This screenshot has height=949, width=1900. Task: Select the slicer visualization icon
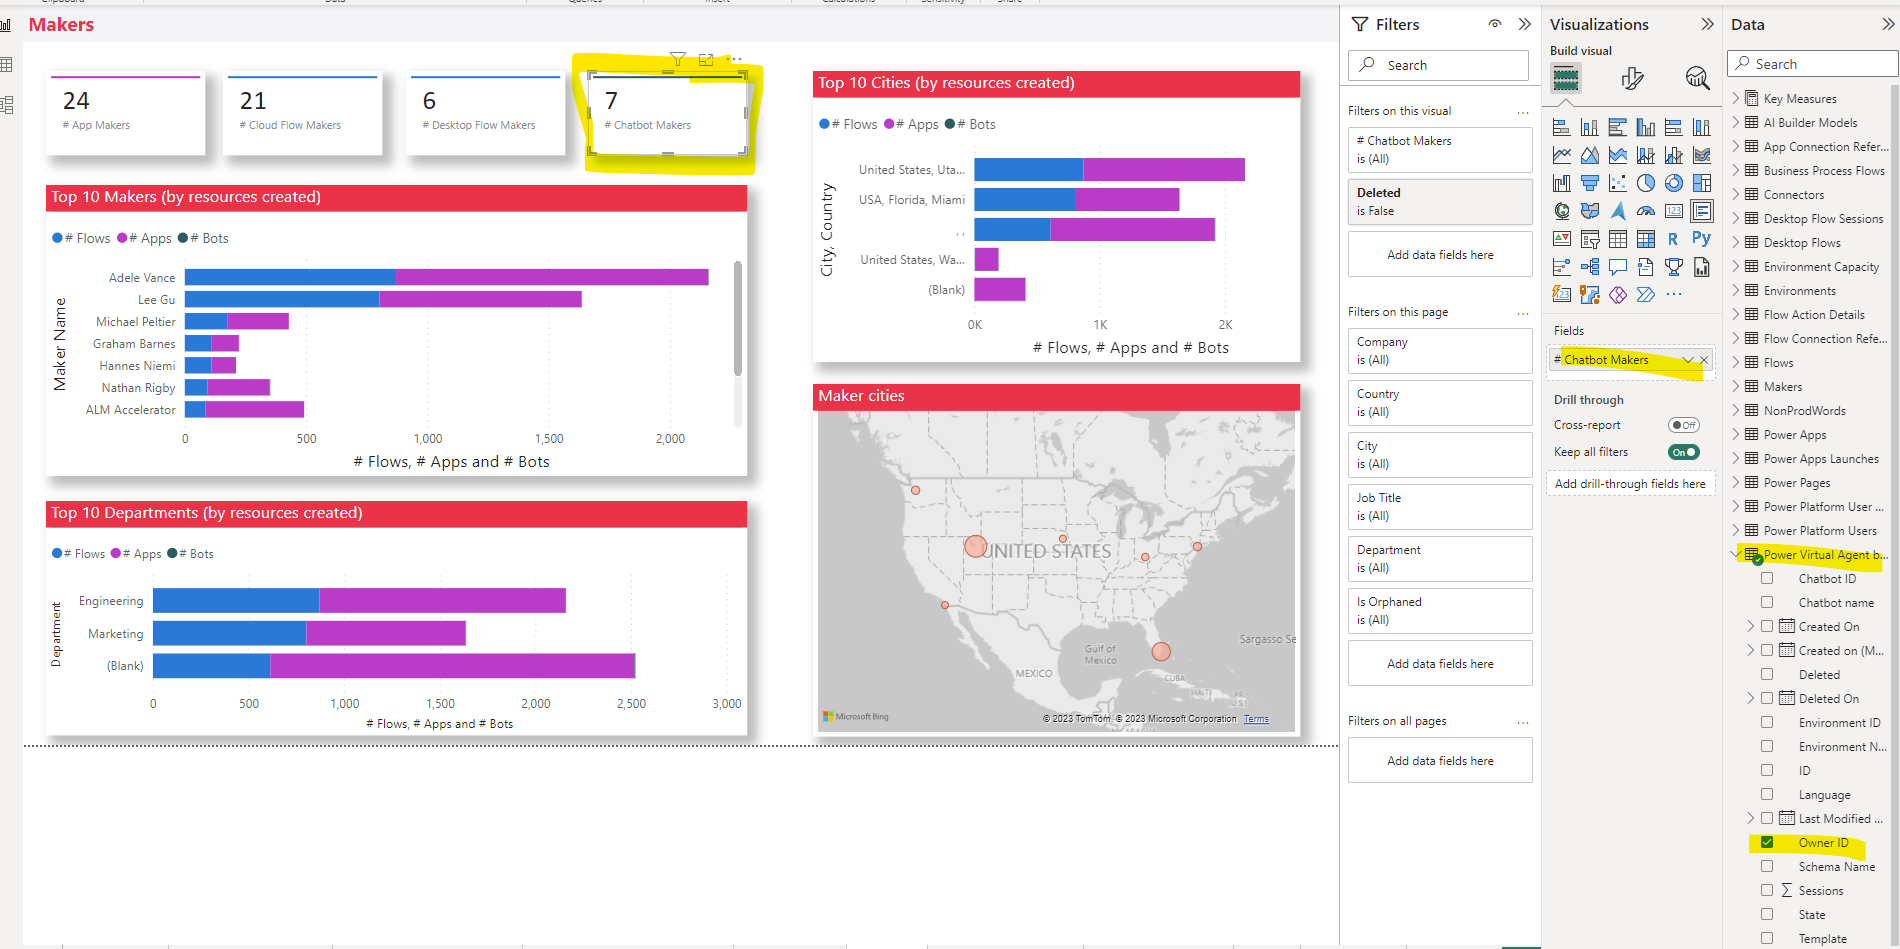pyautogui.click(x=1590, y=239)
